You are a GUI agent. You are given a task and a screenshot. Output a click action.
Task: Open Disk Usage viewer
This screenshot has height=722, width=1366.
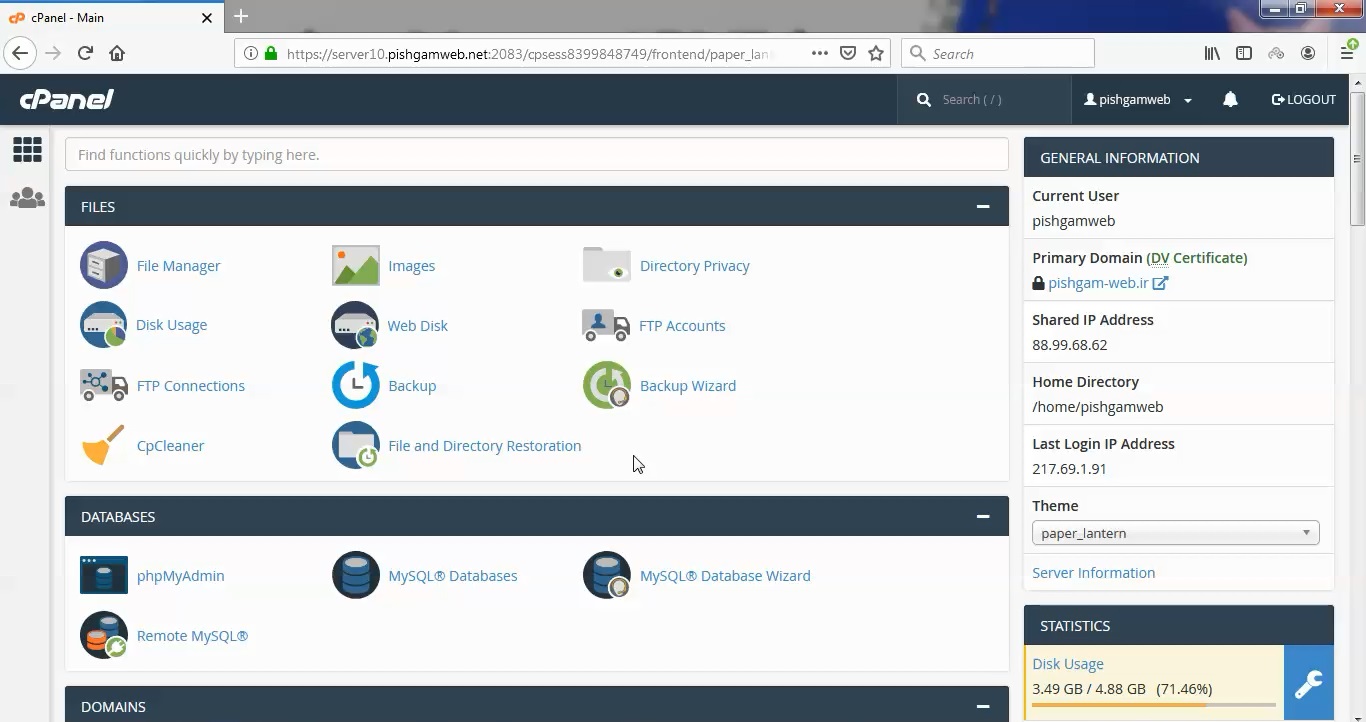(x=171, y=325)
